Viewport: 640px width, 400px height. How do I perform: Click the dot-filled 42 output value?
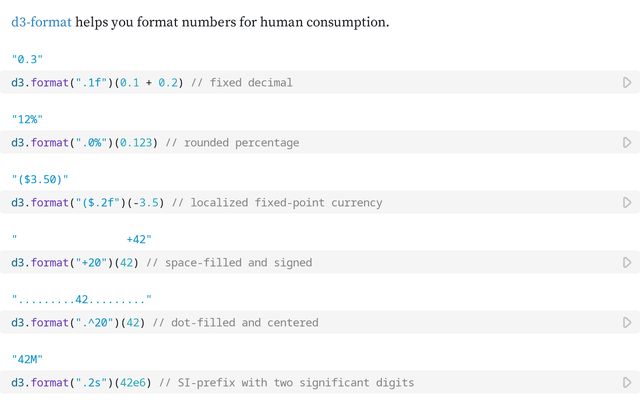[x=82, y=299]
